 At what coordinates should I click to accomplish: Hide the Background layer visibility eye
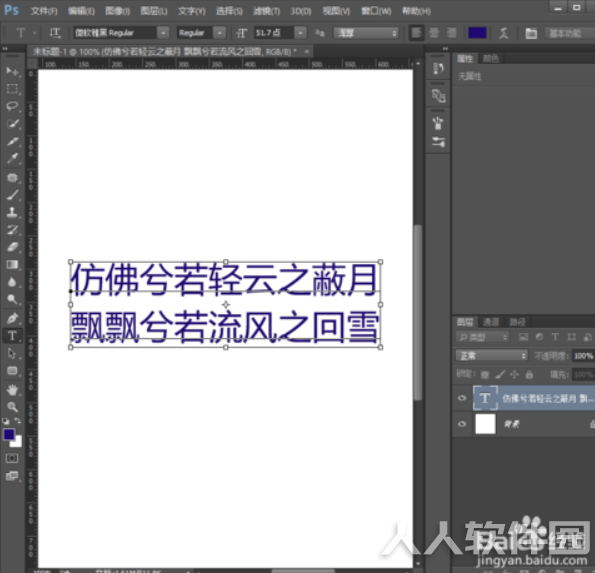click(x=462, y=424)
